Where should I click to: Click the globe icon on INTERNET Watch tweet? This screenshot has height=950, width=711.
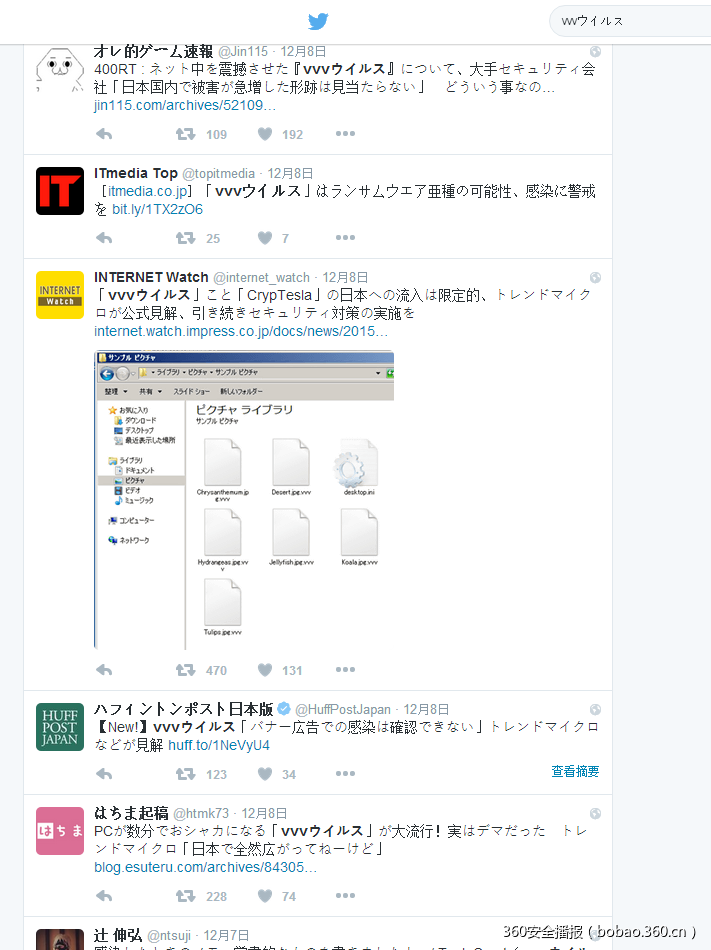[595, 277]
